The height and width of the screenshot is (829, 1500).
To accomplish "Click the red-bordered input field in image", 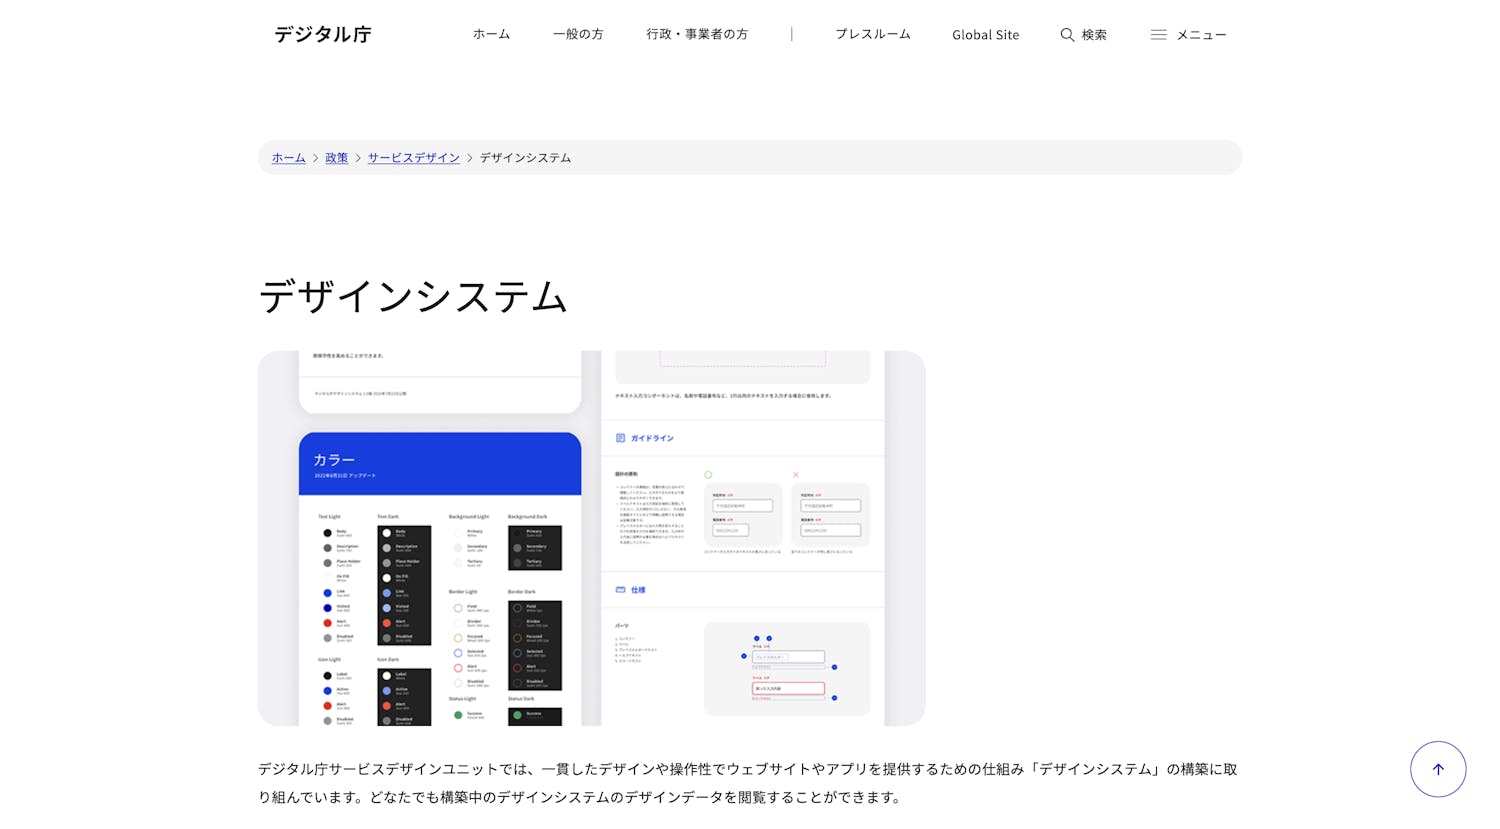I will point(788,688).
